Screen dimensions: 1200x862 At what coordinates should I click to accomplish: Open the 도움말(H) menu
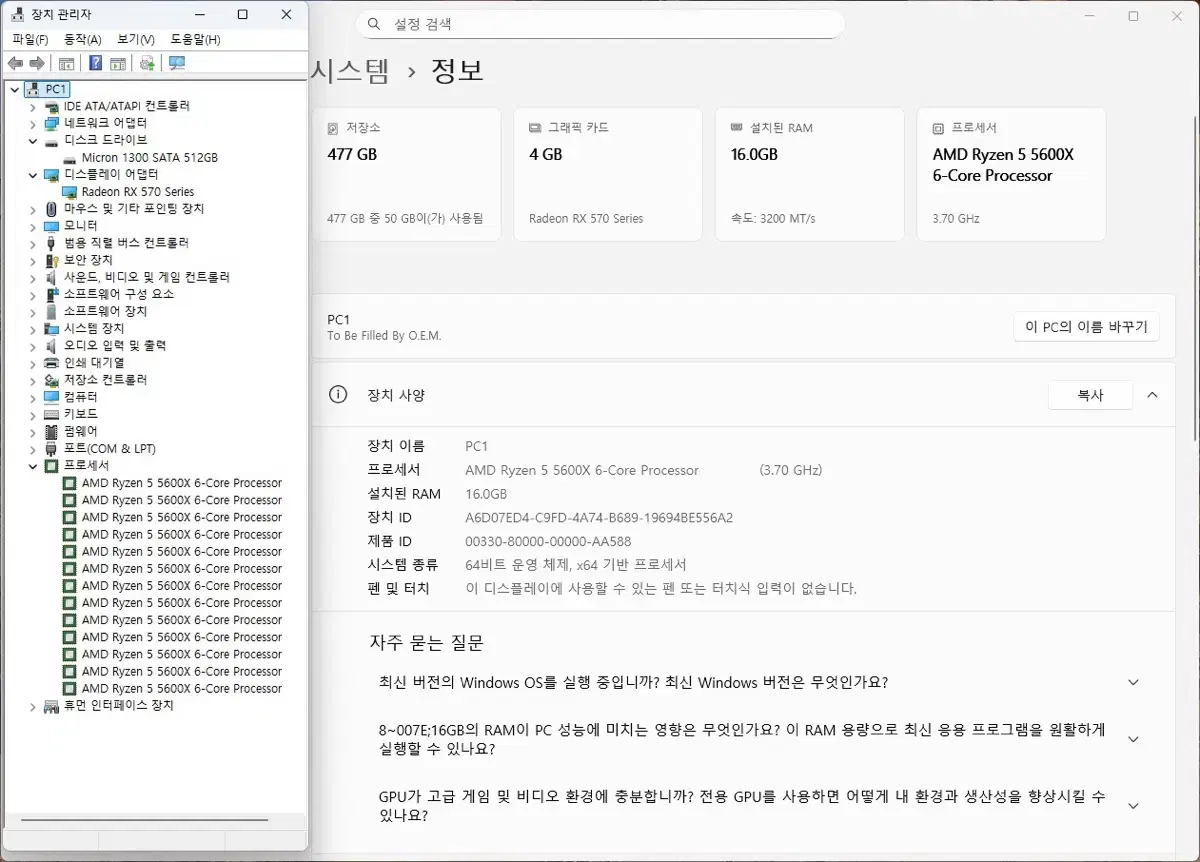[195, 39]
